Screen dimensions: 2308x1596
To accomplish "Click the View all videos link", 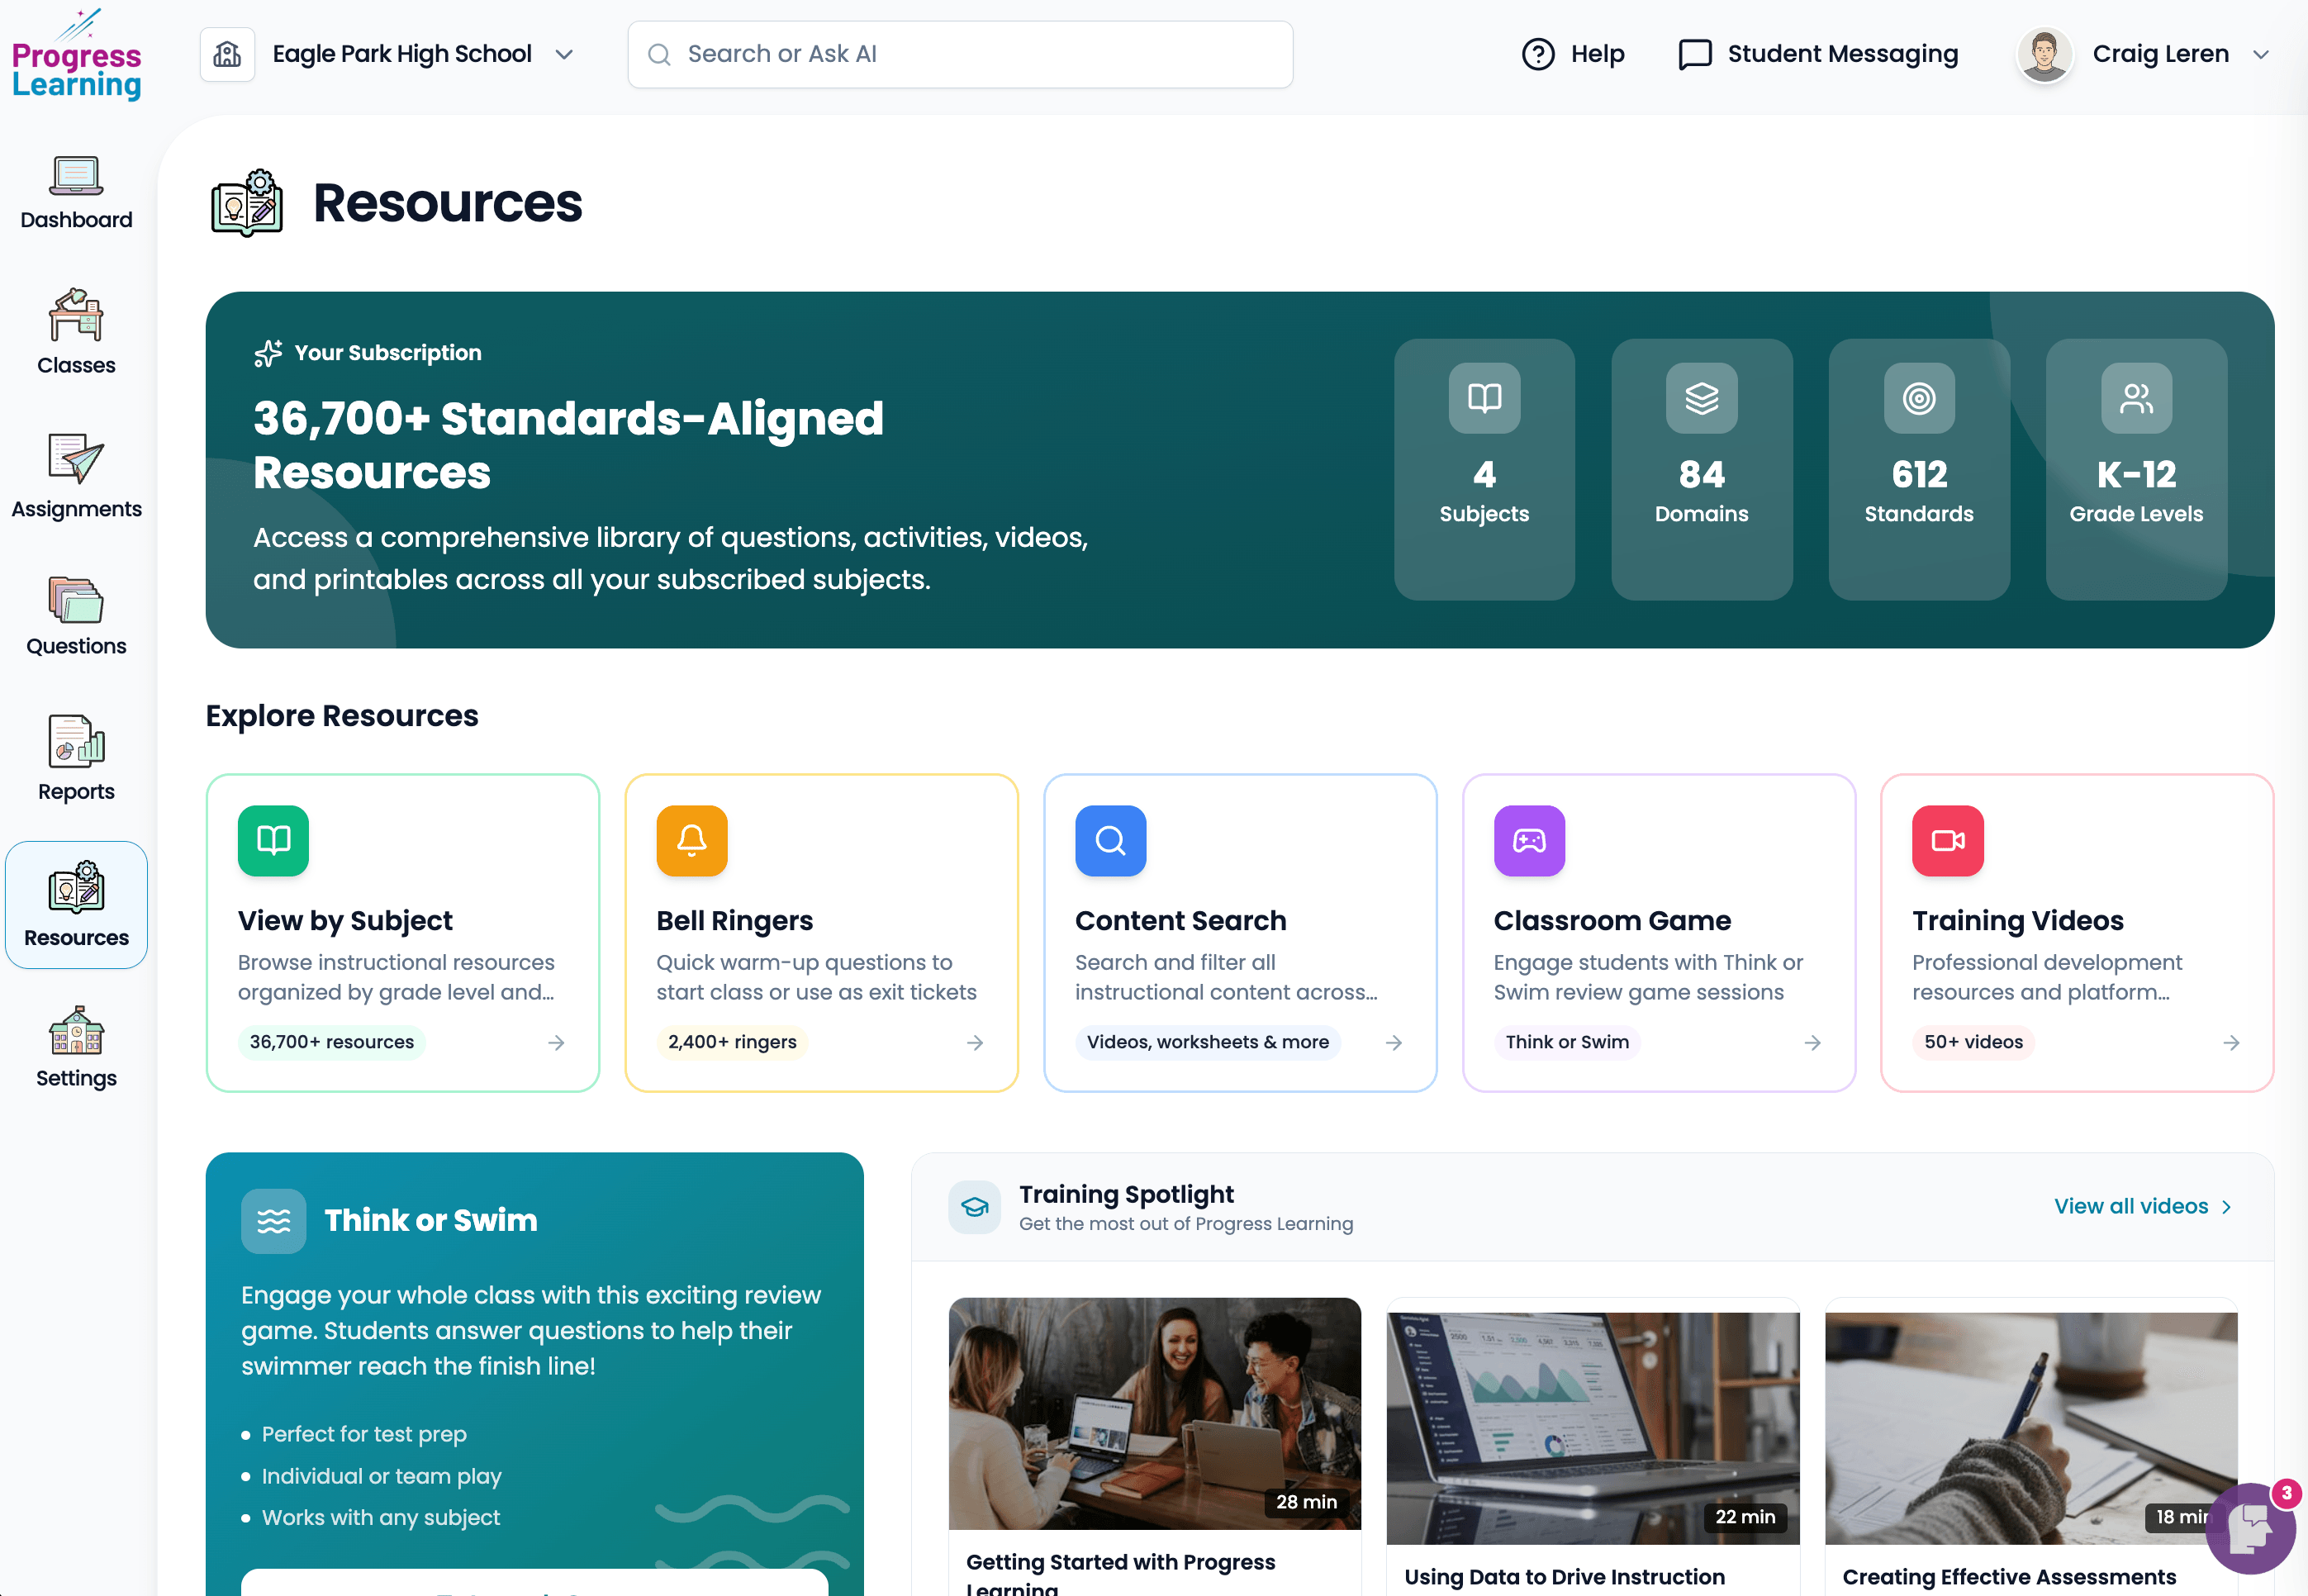I will 2142,1206.
